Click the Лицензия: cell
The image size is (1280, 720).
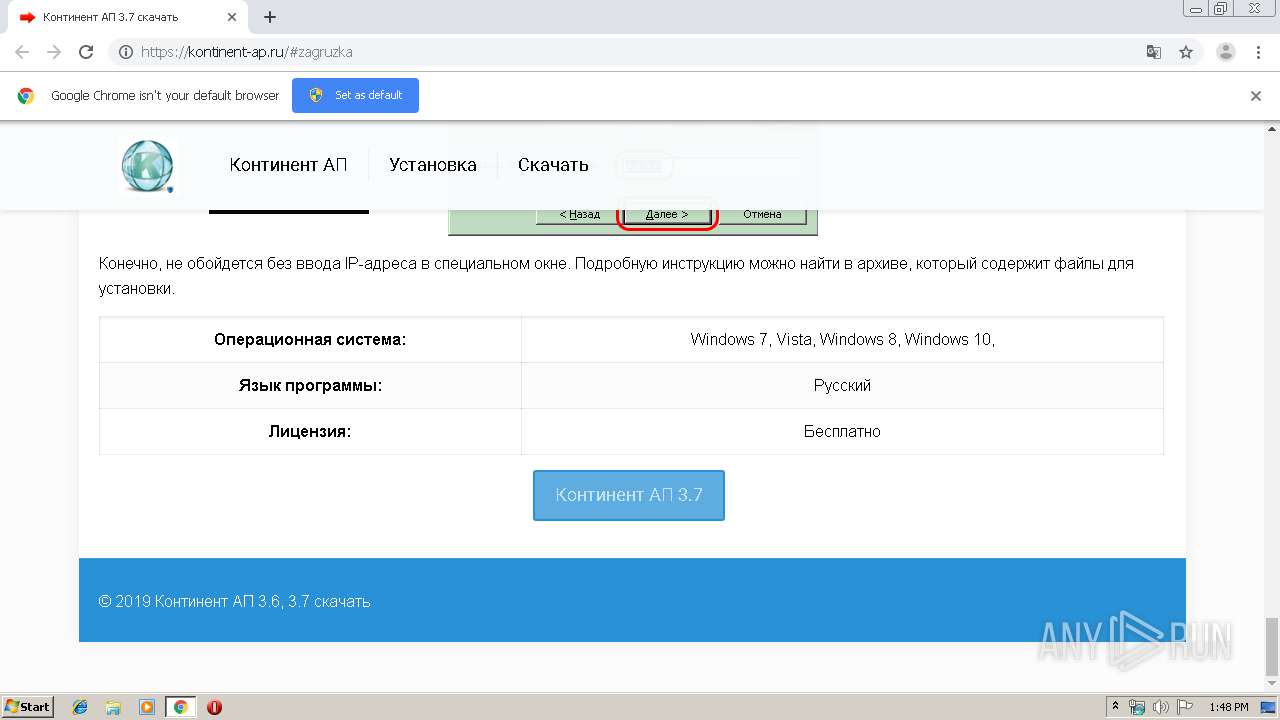click(310, 432)
